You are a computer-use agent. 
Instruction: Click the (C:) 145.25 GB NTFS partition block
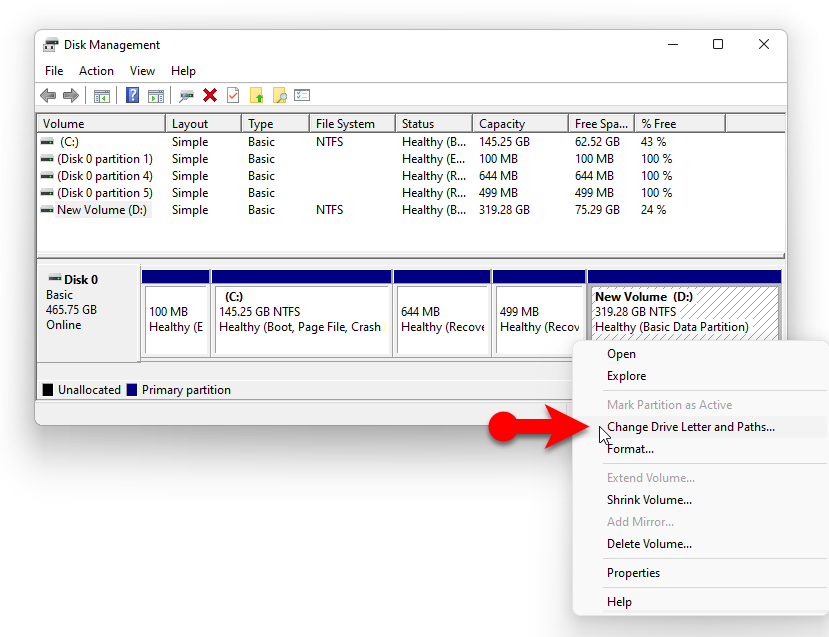point(301,319)
